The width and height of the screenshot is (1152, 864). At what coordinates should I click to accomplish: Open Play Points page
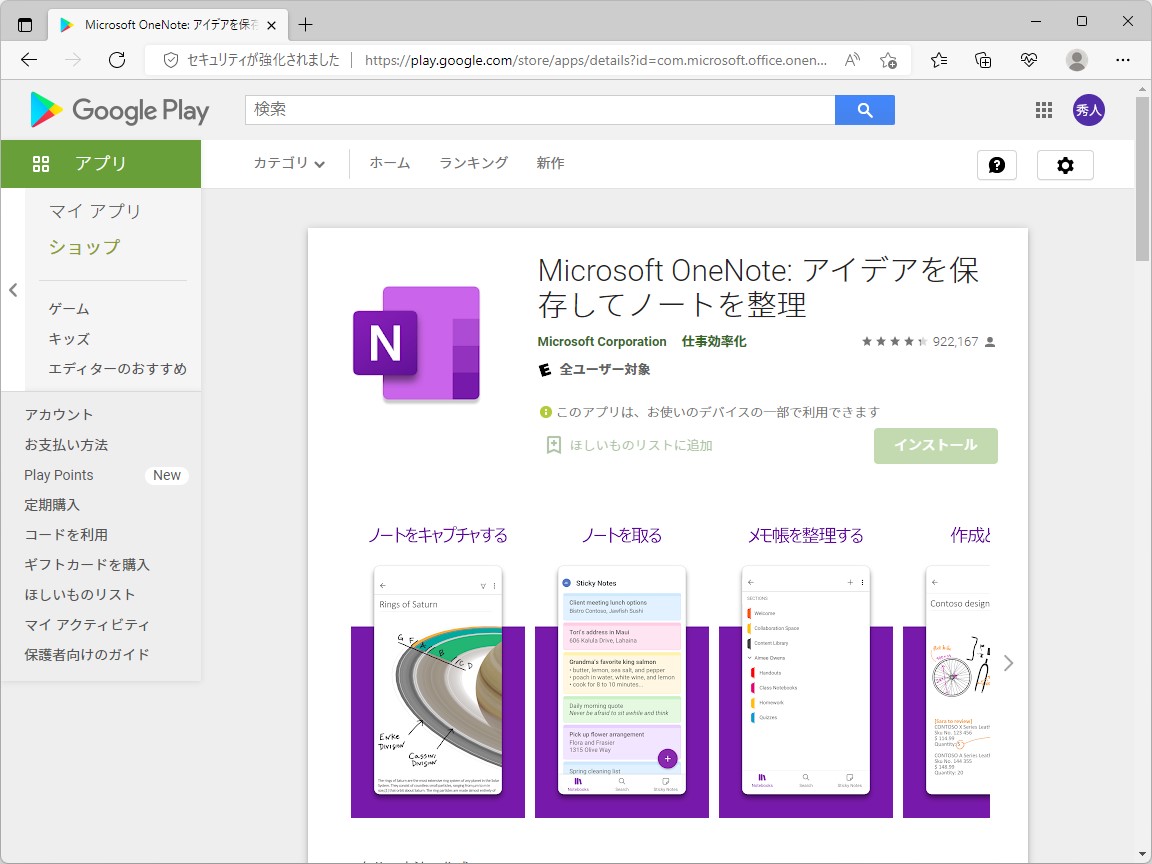tap(59, 475)
